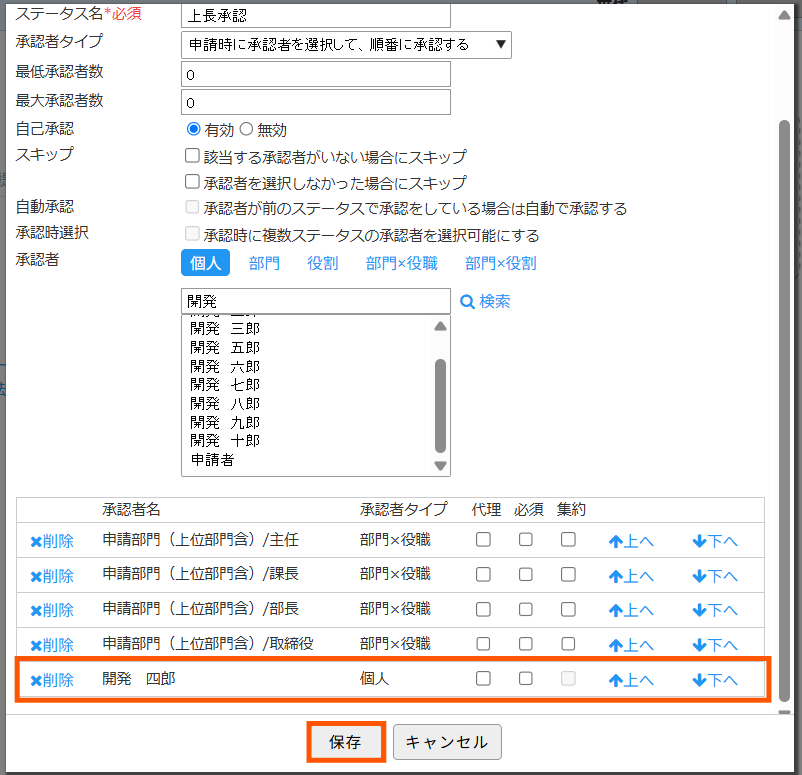Toggle 集約 checkbox for 主任 row
The width and height of the screenshot is (802, 775).
(568, 540)
